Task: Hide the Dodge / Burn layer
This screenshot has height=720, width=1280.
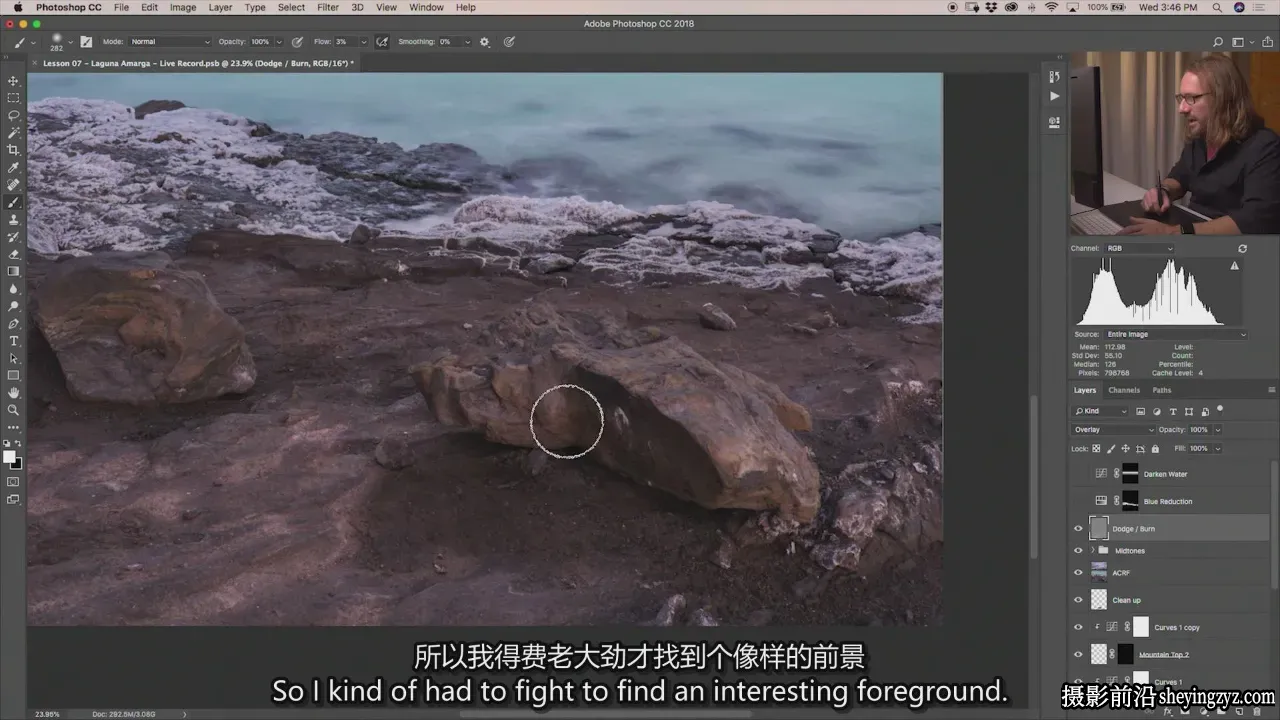Action: [x=1078, y=528]
